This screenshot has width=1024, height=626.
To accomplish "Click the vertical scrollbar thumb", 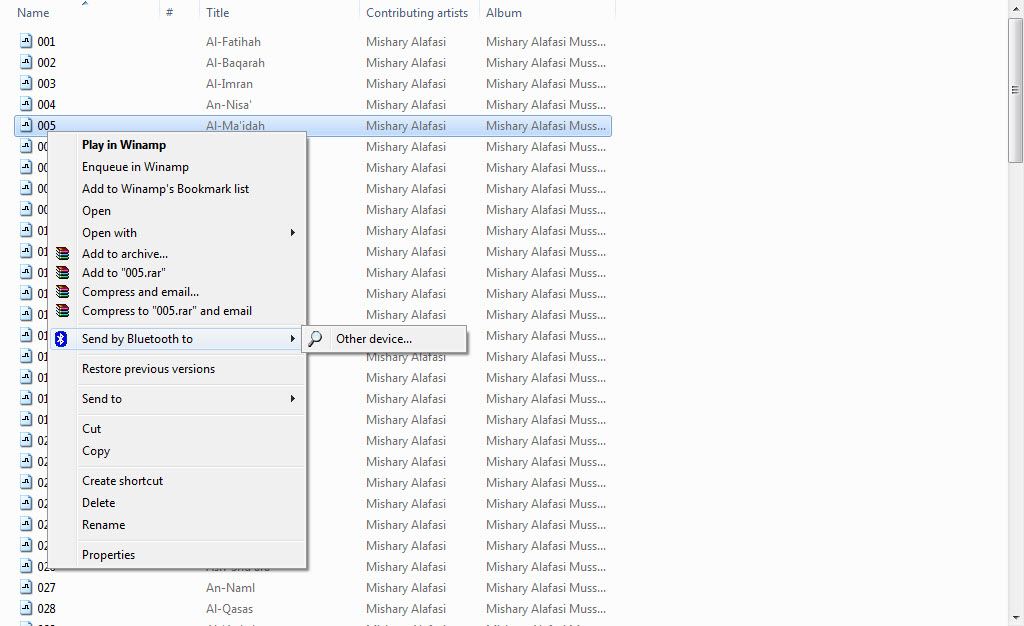I will click(1015, 90).
